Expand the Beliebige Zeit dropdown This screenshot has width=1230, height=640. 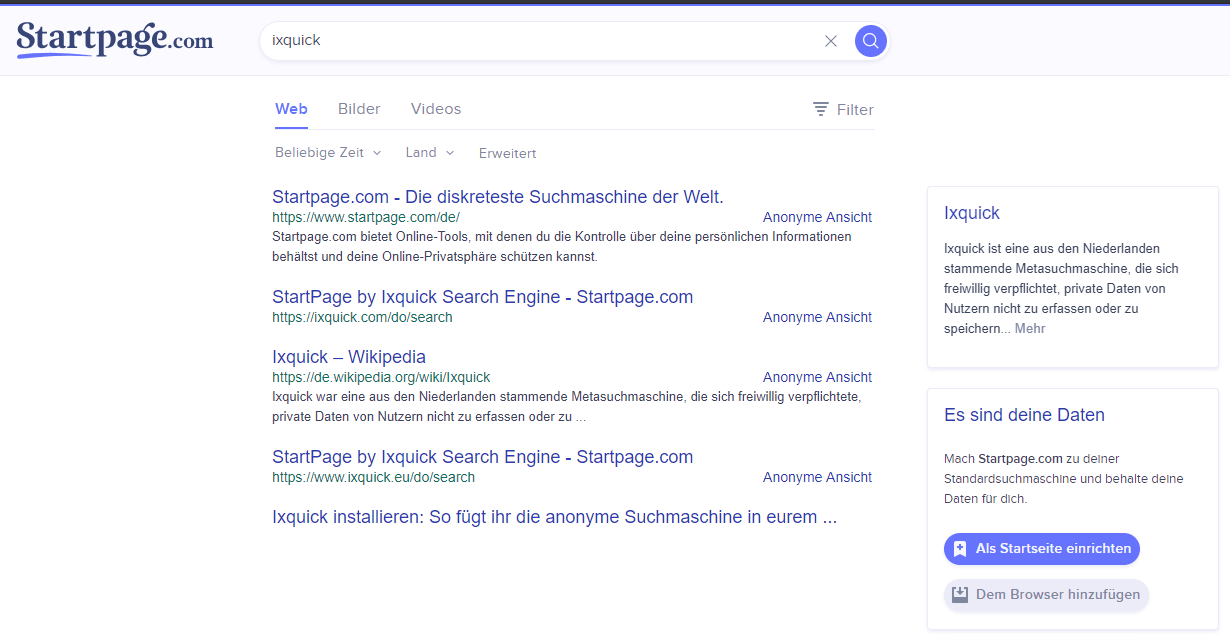(329, 153)
